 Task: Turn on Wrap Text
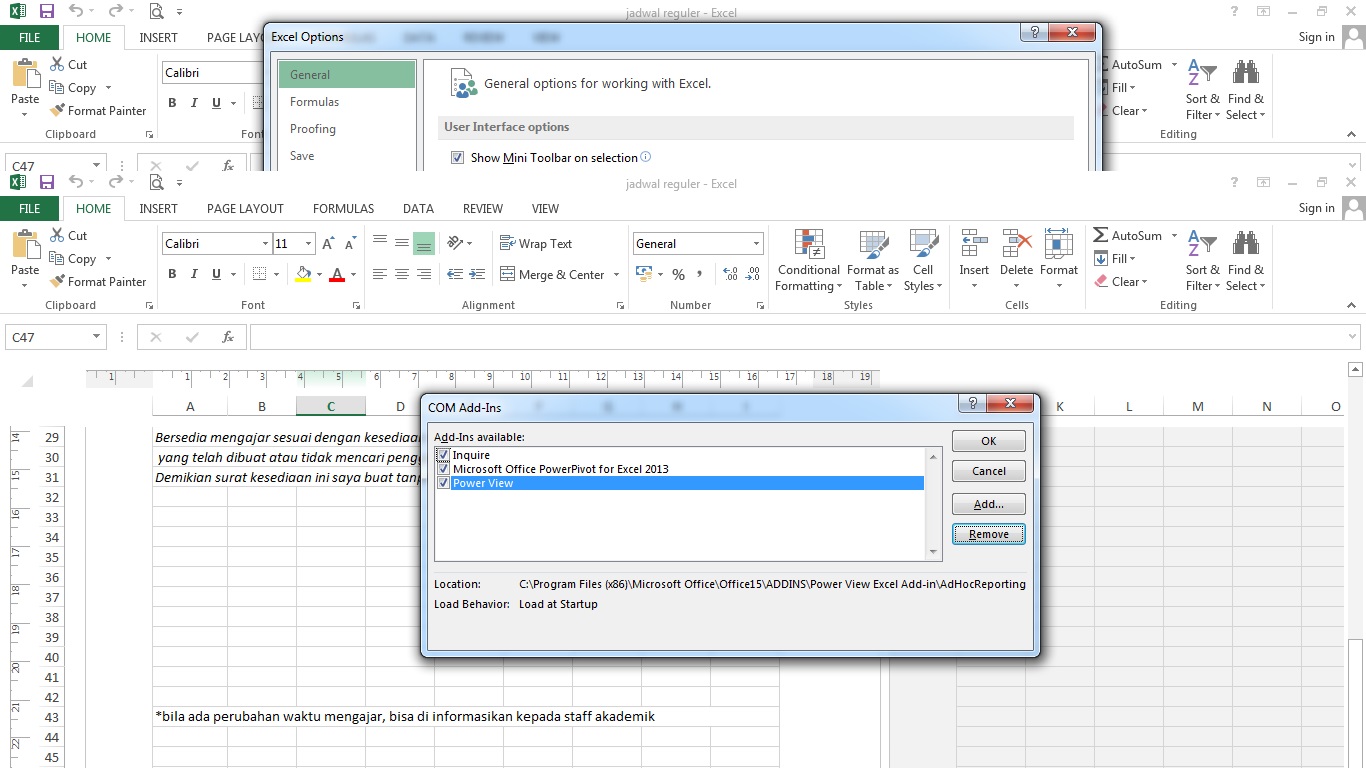click(x=535, y=243)
